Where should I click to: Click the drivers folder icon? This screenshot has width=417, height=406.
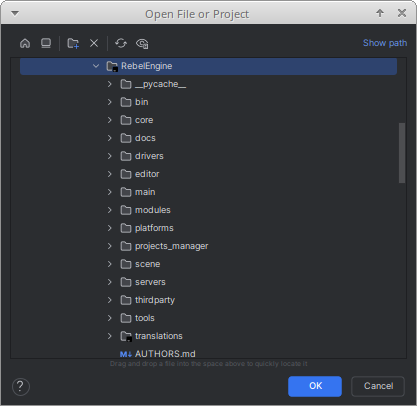point(126,156)
